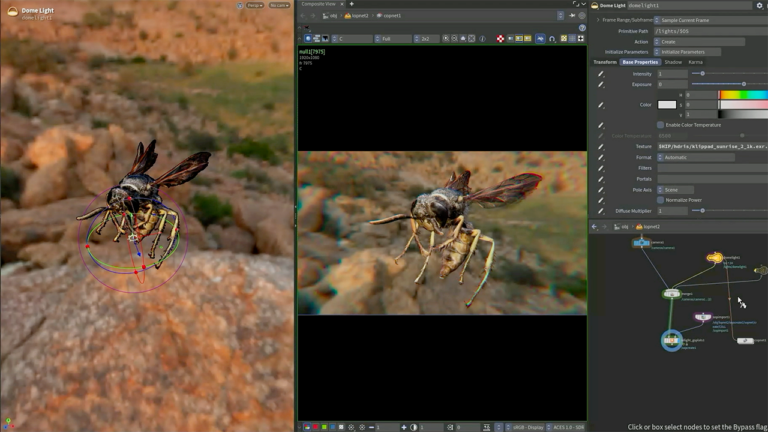Open the image info icon
Image resolution: width=768 pixels, height=432 pixels.
[482, 39]
